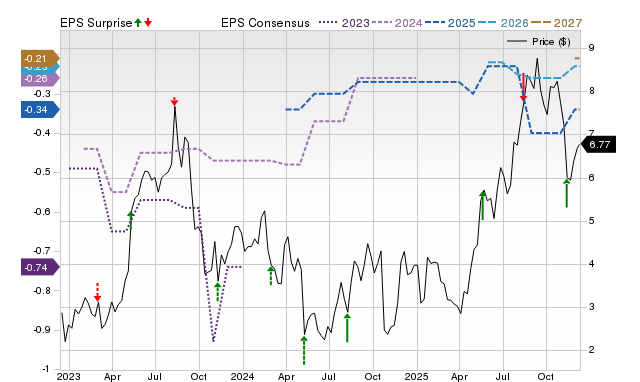Image resolution: width=640 pixels, height=382 pixels.
Task: Toggle the 2025 consensus legend entry
Action: 450,23
